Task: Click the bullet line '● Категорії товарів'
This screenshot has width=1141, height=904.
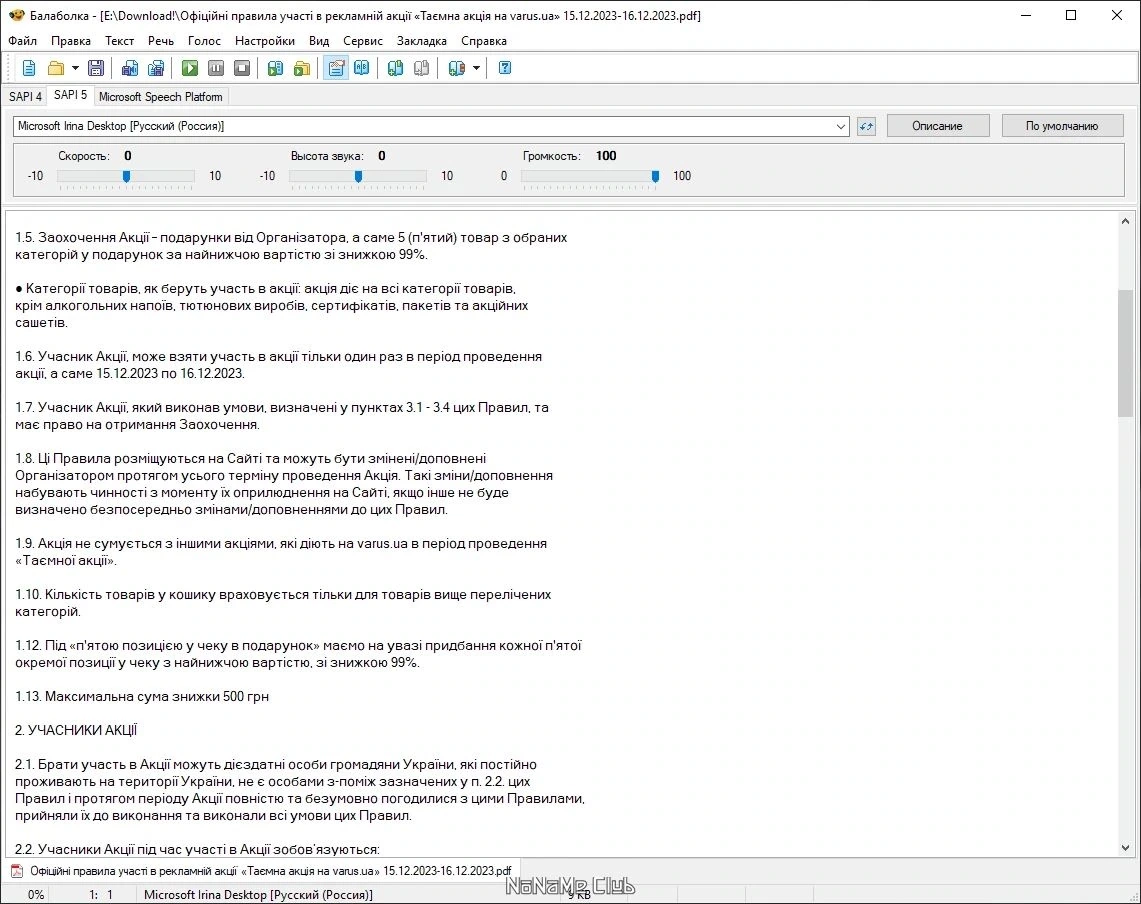Action: point(266,289)
